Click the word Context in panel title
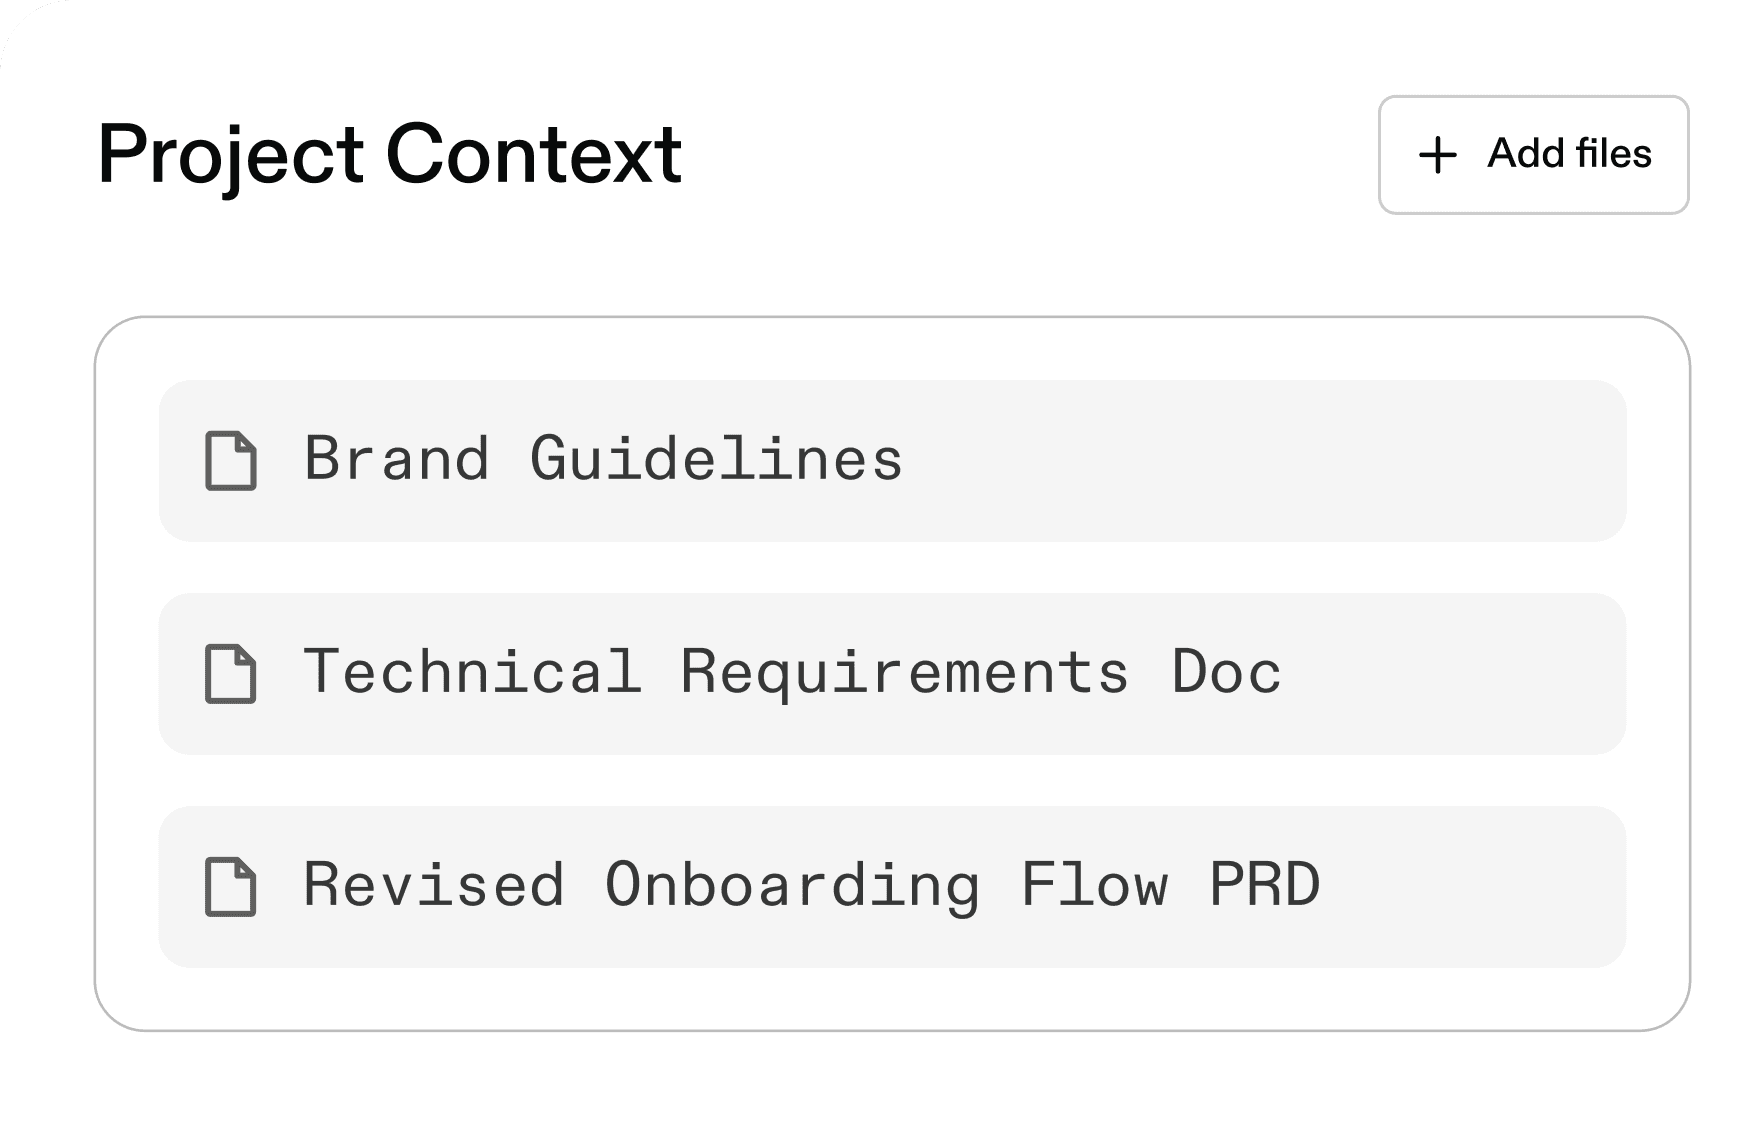The image size is (1740, 1125). click(x=533, y=155)
